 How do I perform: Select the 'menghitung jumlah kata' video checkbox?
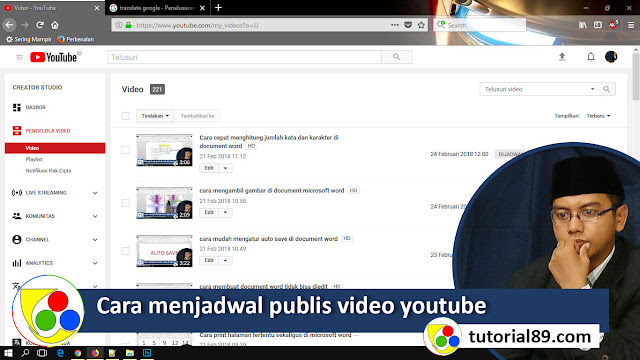pyautogui.click(x=126, y=150)
